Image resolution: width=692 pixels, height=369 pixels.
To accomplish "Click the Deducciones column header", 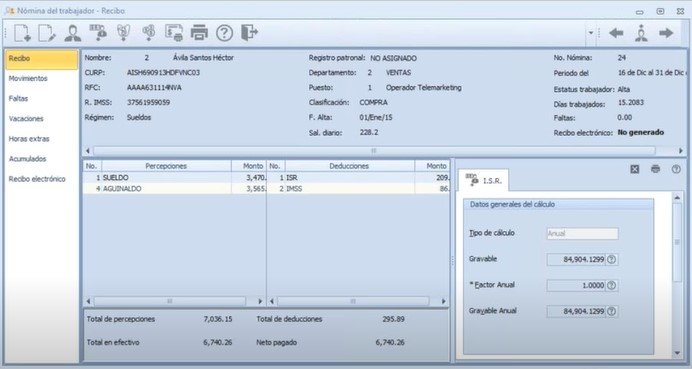I will (350, 166).
